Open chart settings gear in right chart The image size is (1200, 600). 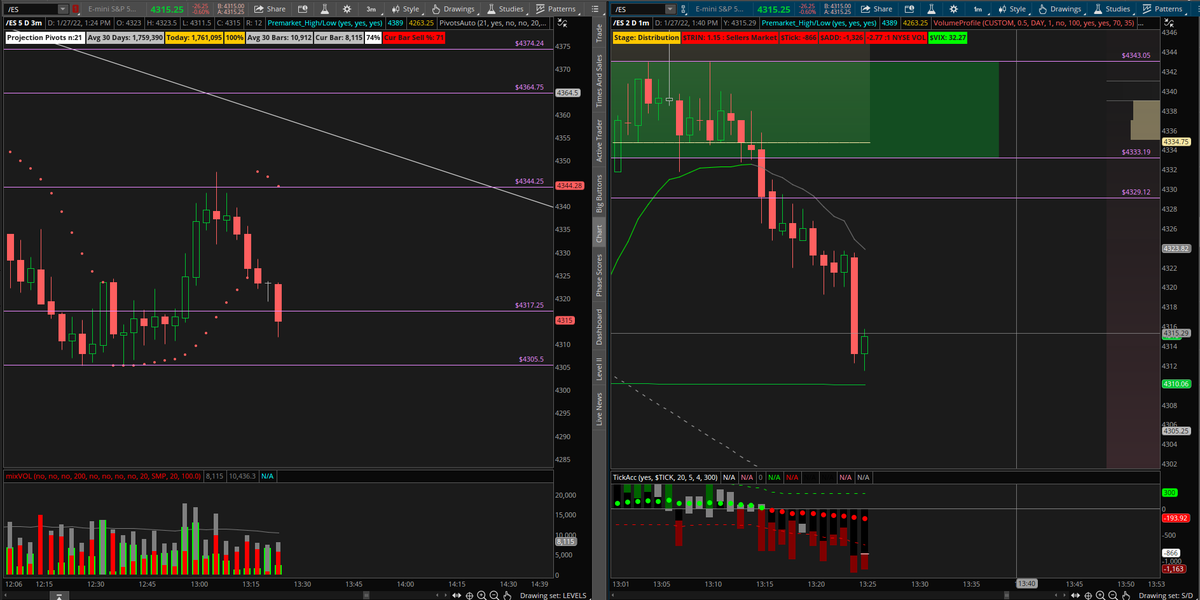pos(954,9)
